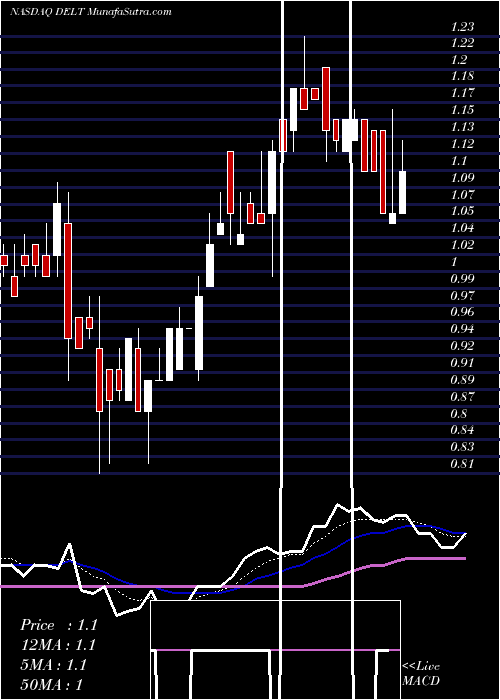Image resolution: width=500 pixels, height=700 pixels.
Task: Pick the 1.02 price axis label
Action: coord(462,245)
